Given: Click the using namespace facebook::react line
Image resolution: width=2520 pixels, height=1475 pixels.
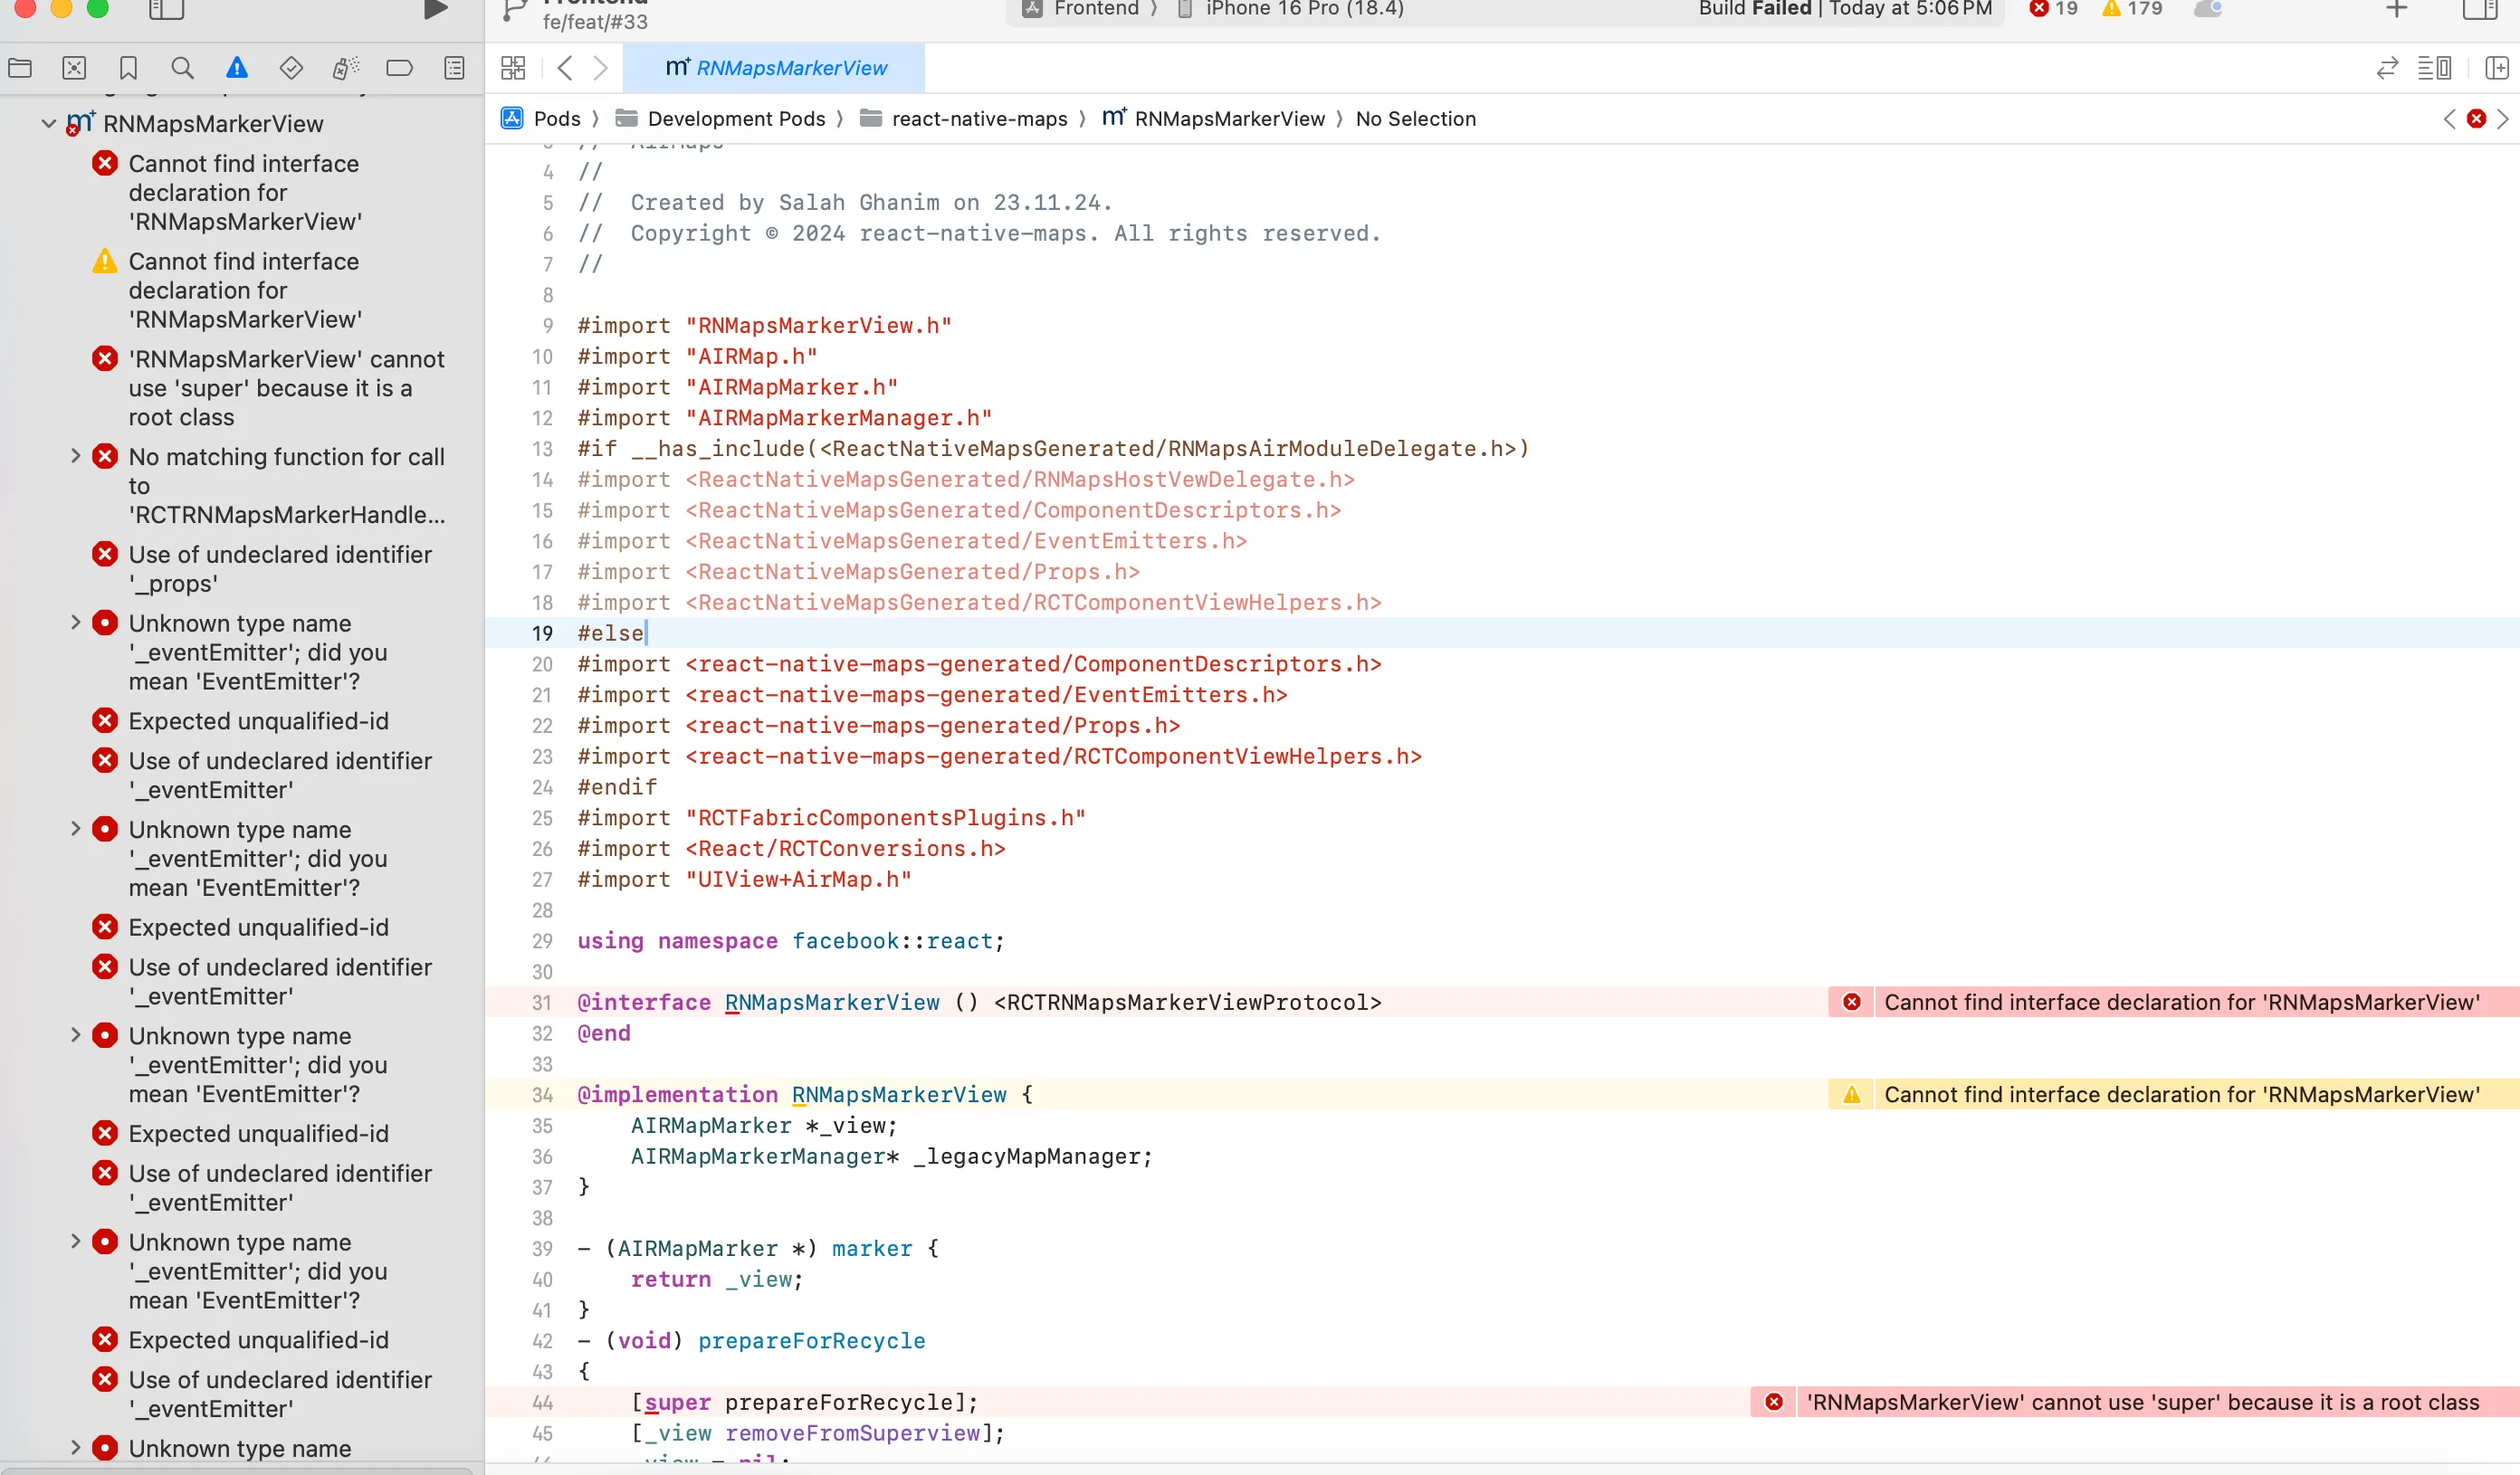Looking at the screenshot, I should (x=790, y=941).
